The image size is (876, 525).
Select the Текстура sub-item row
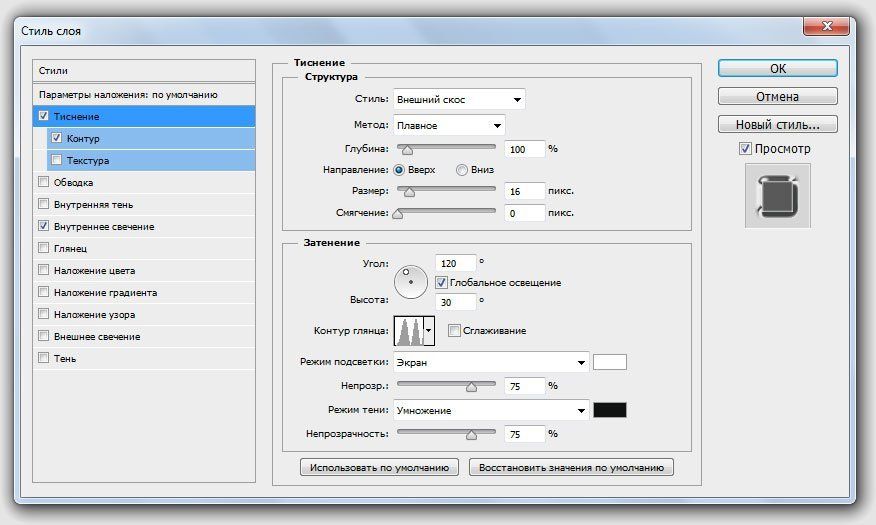(151, 160)
